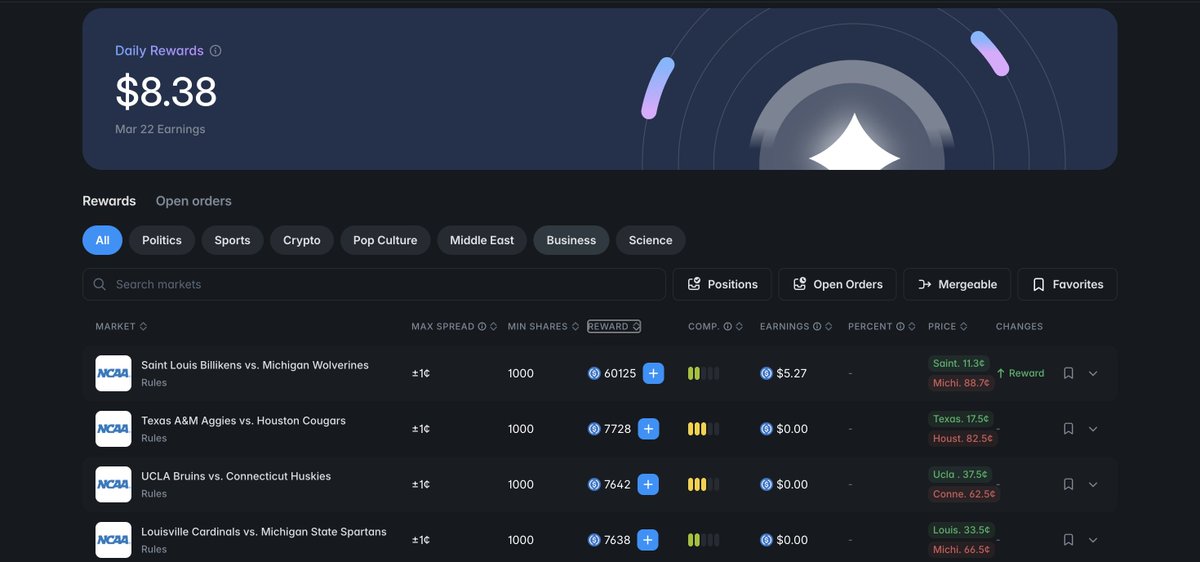The width and height of the screenshot is (1200, 562).
Task: Click the coin icon beside reward 60125
Action: pos(594,373)
